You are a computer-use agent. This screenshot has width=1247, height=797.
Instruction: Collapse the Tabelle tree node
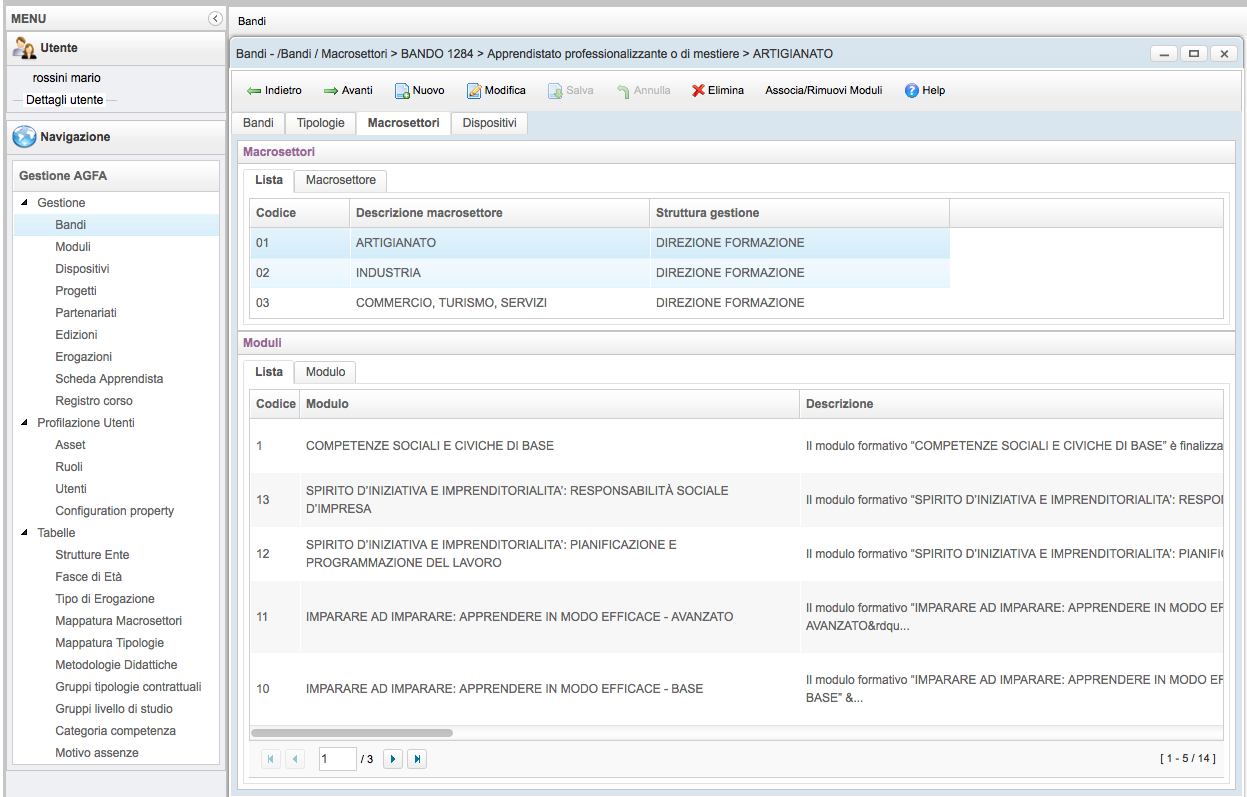(25, 533)
